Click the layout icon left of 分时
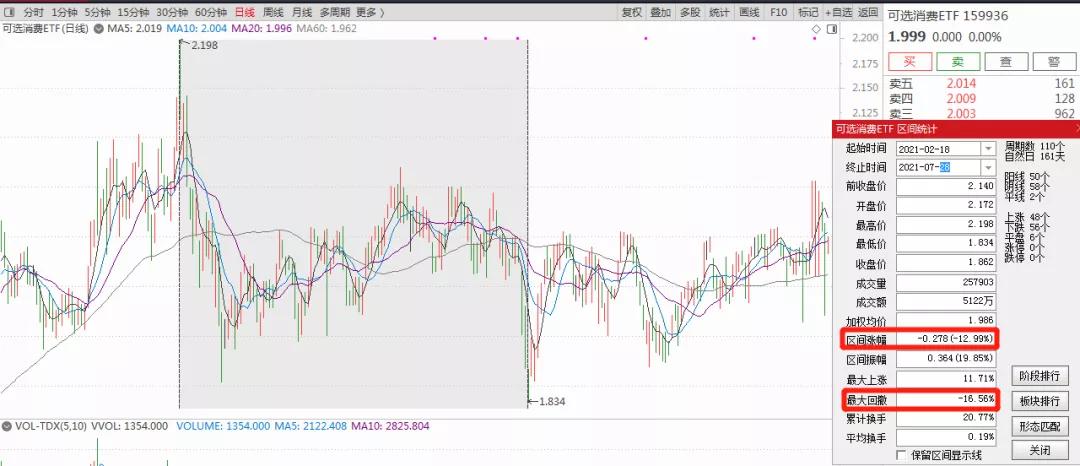Viewport: 1080px width, 466px height. (9, 13)
